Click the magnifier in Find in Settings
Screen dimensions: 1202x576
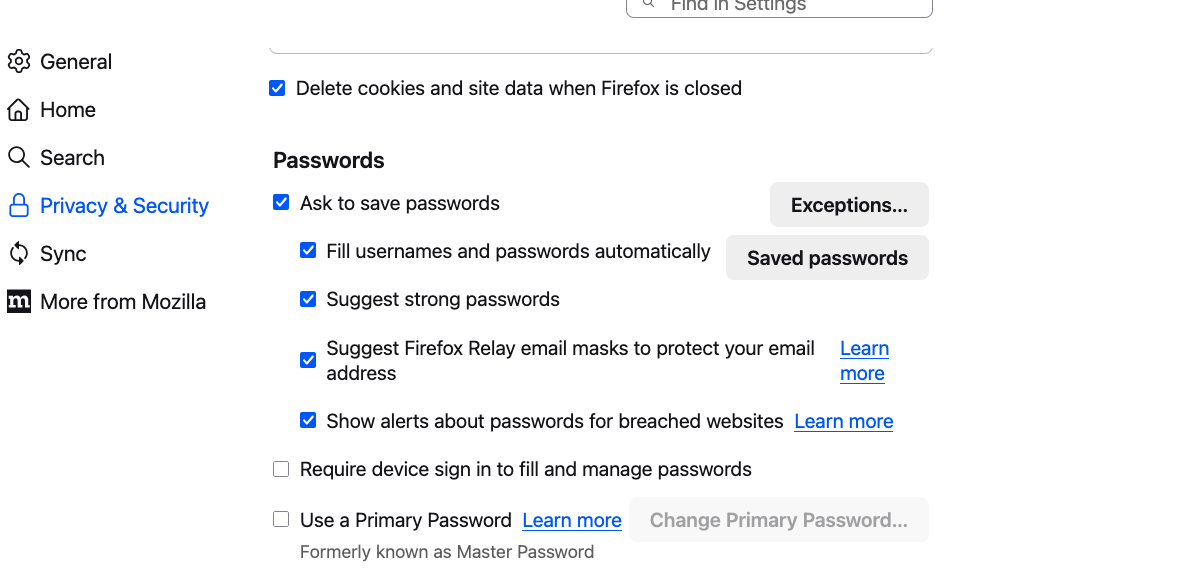pos(649,5)
